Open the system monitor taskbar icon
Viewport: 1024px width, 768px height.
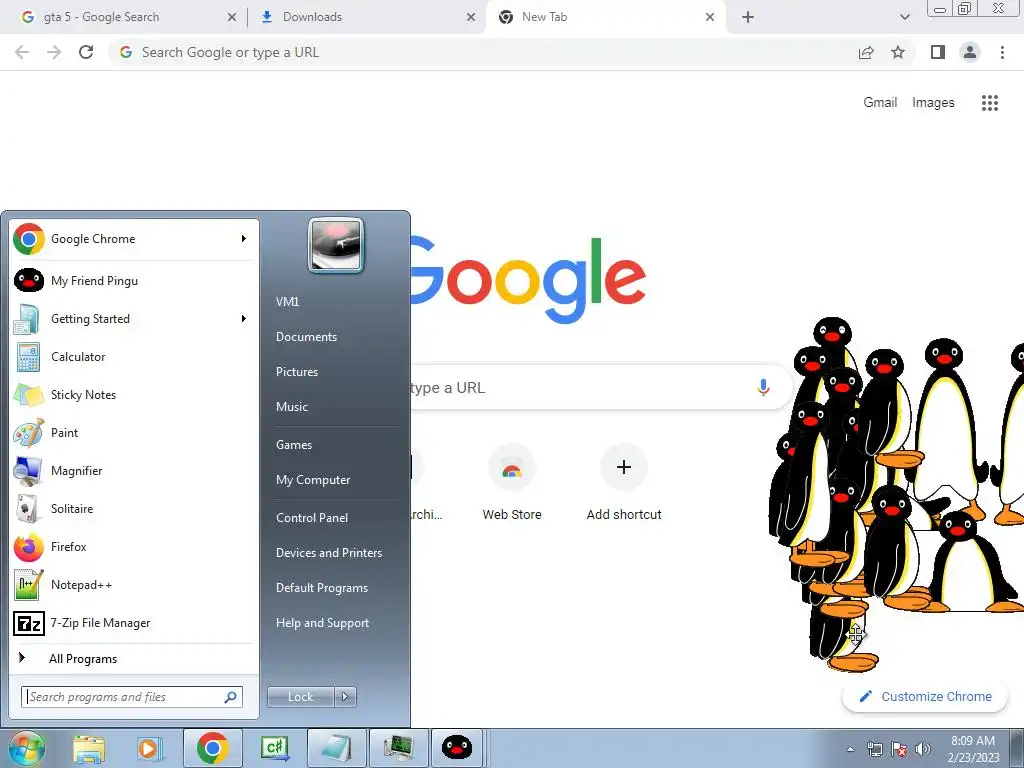click(398, 748)
